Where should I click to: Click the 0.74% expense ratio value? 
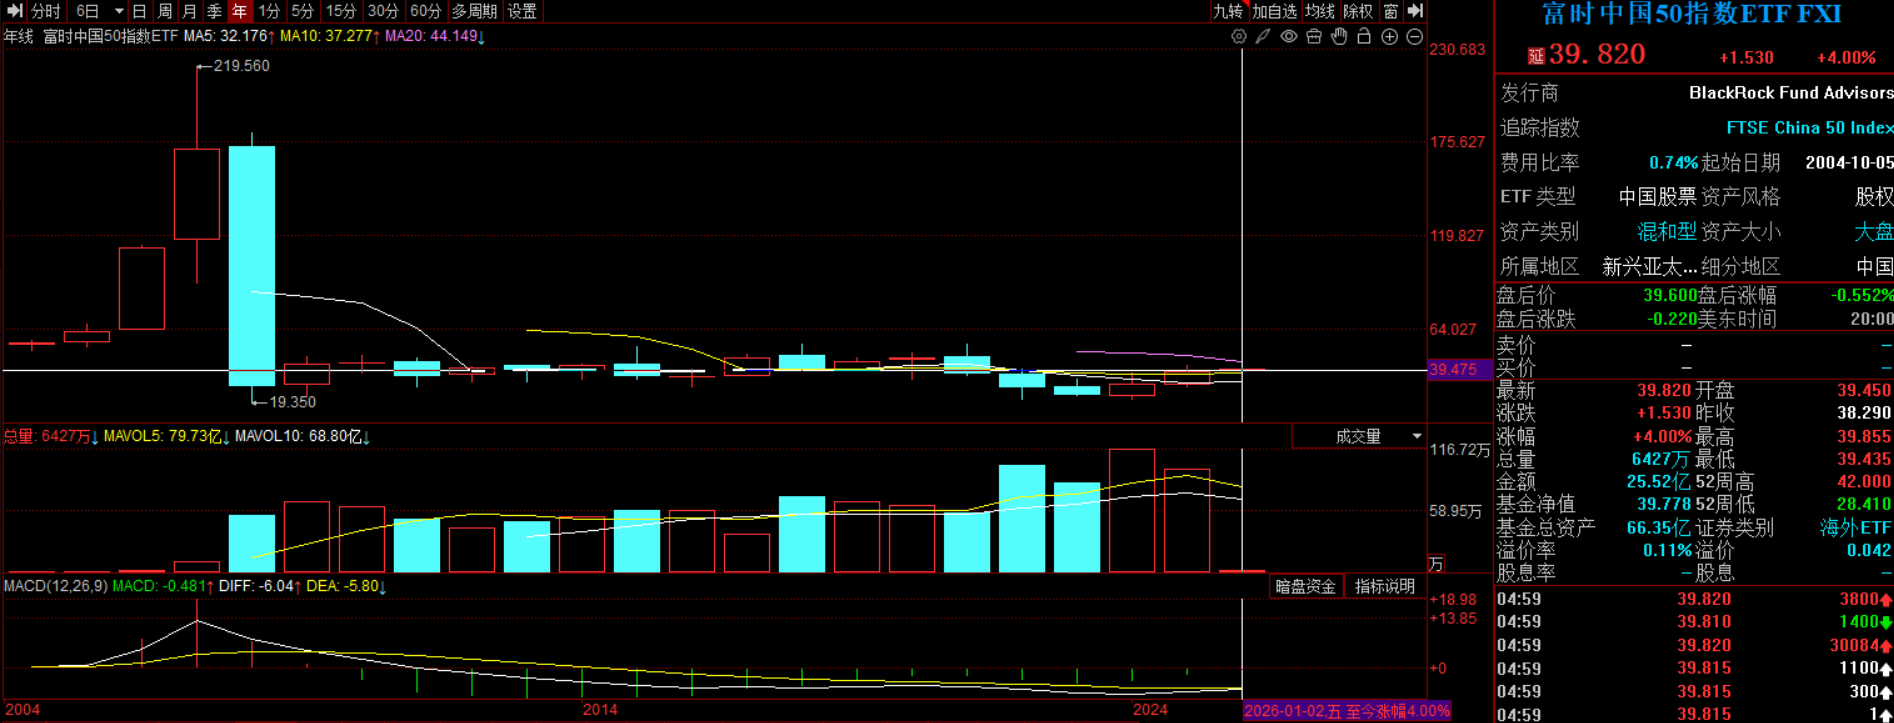click(1673, 163)
